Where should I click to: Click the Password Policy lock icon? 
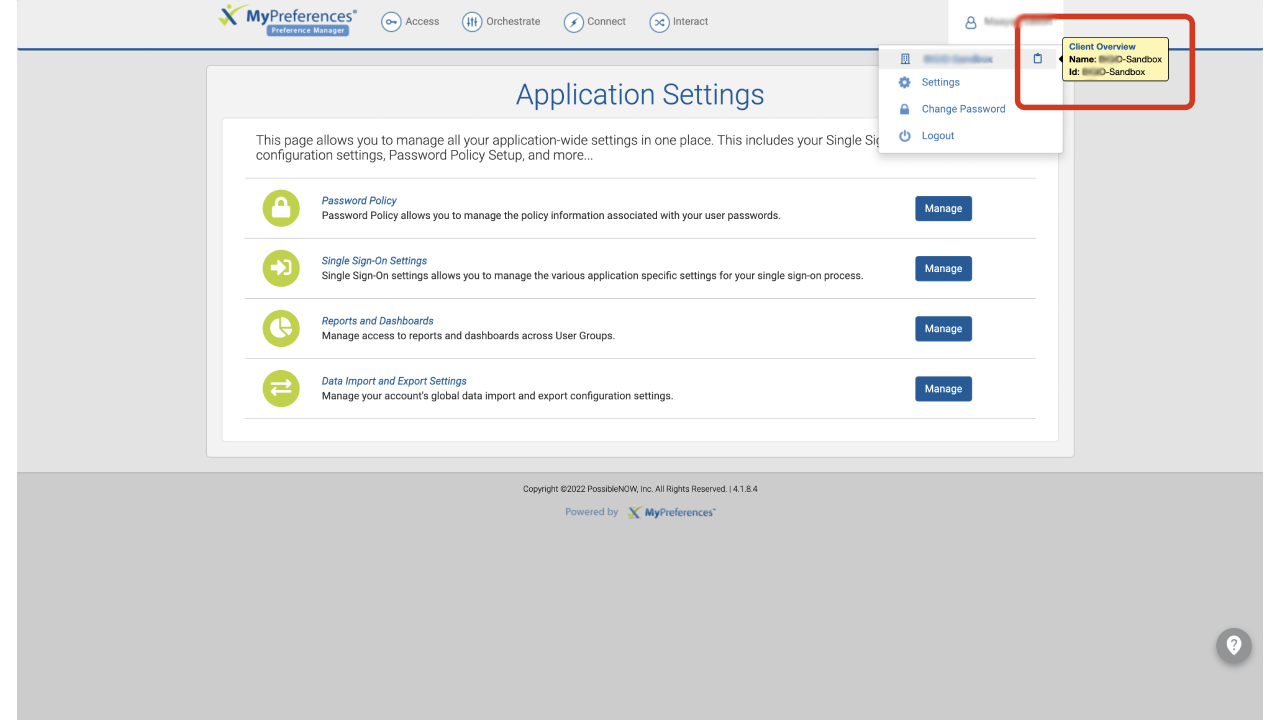point(281,208)
